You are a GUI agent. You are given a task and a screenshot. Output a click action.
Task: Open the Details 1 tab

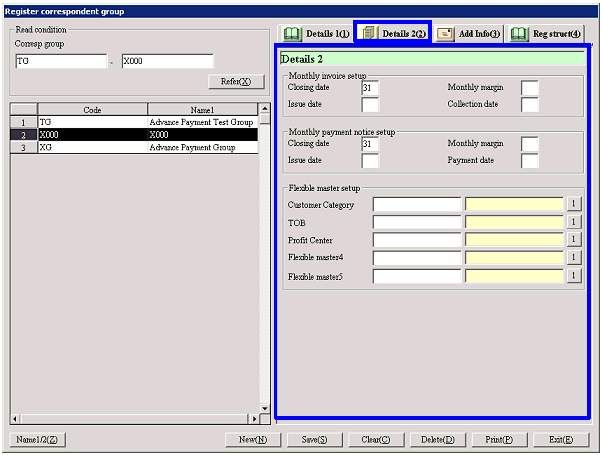pyautogui.click(x=316, y=34)
